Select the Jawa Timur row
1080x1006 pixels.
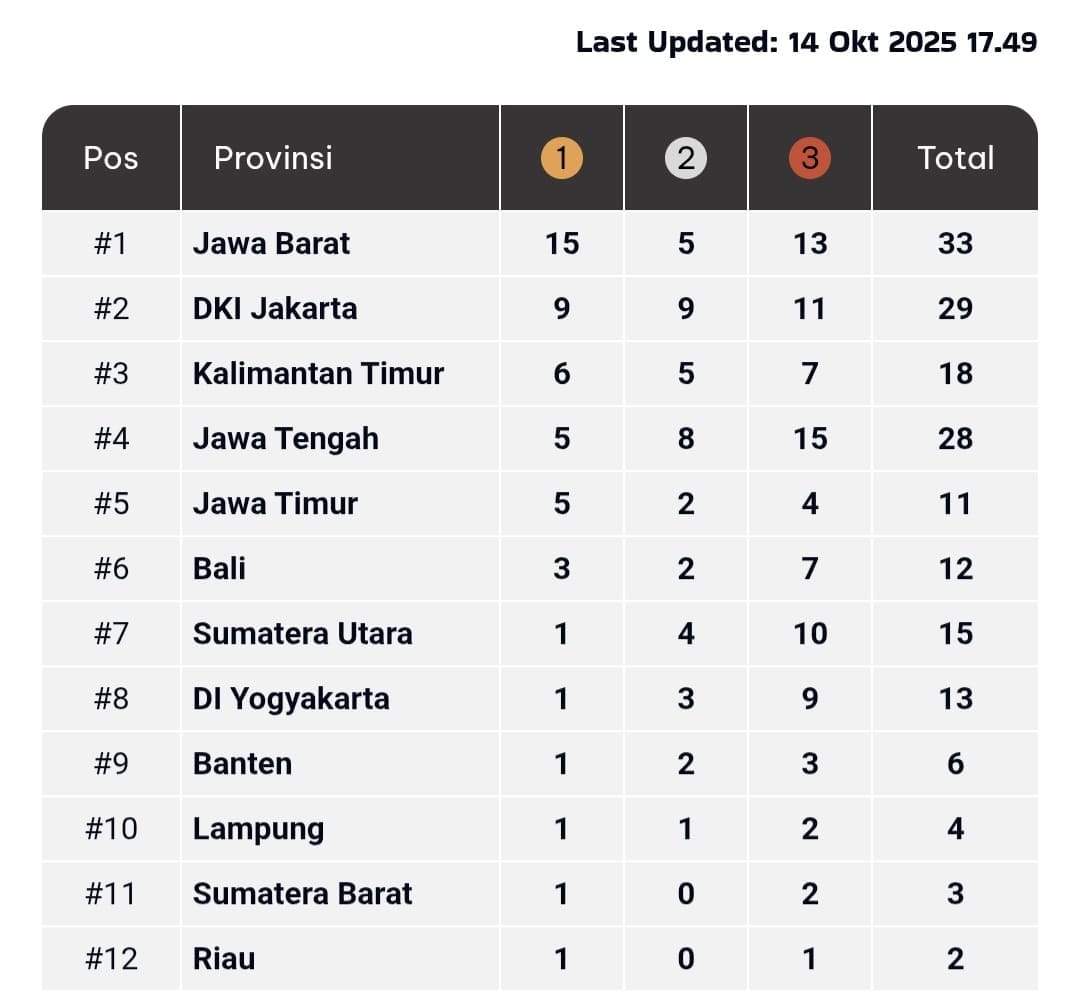pyautogui.click(x=275, y=503)
